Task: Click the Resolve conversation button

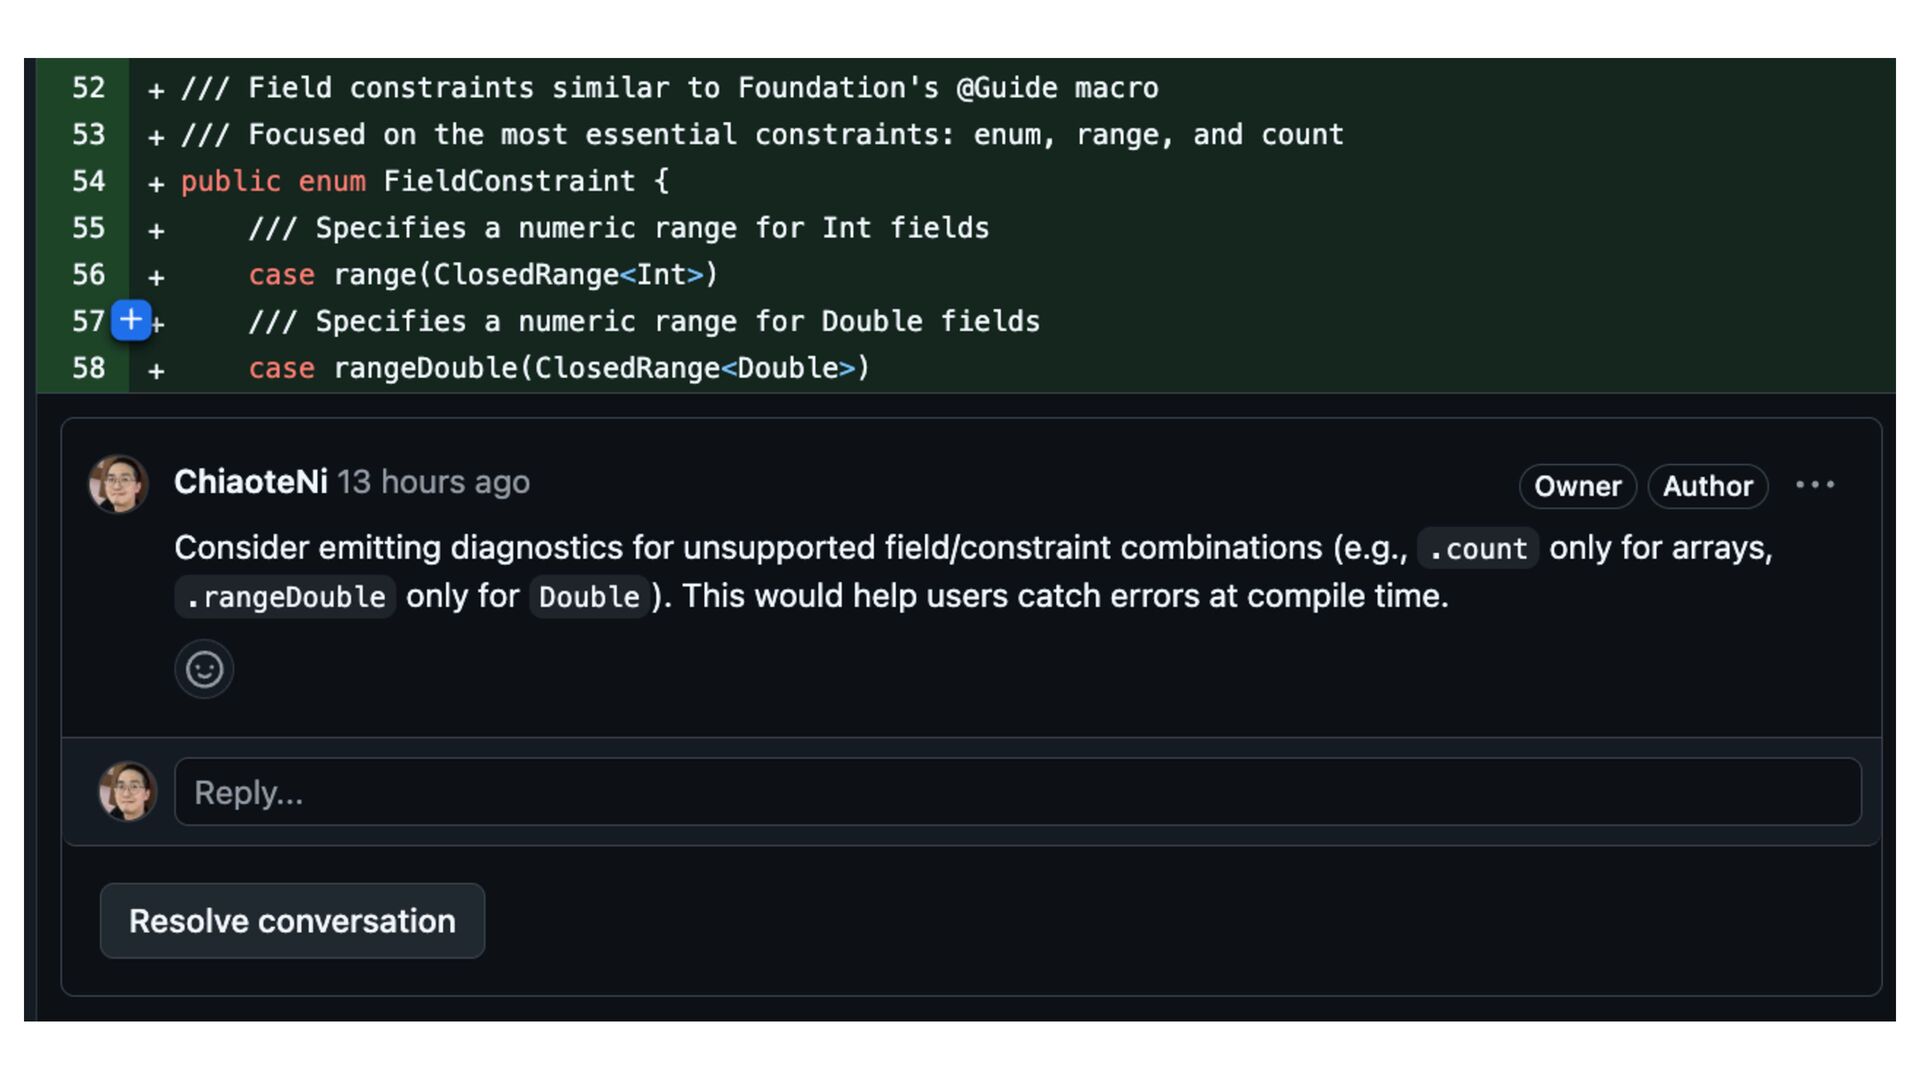Action: pos(292,921)
